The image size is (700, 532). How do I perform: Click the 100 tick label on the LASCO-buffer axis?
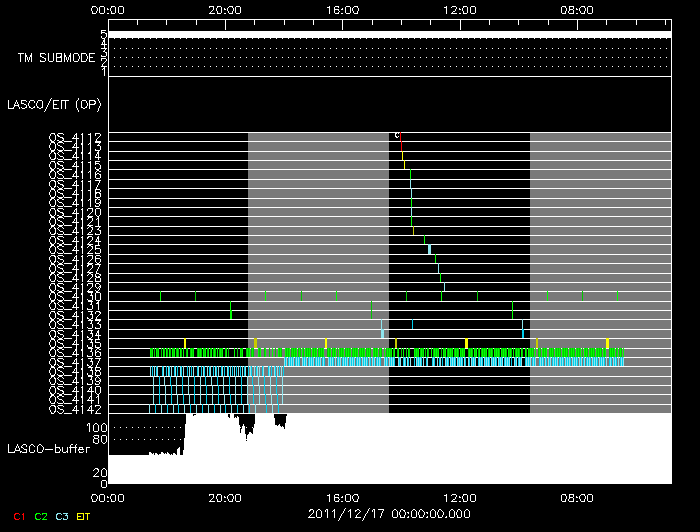[x=96, y=428]
